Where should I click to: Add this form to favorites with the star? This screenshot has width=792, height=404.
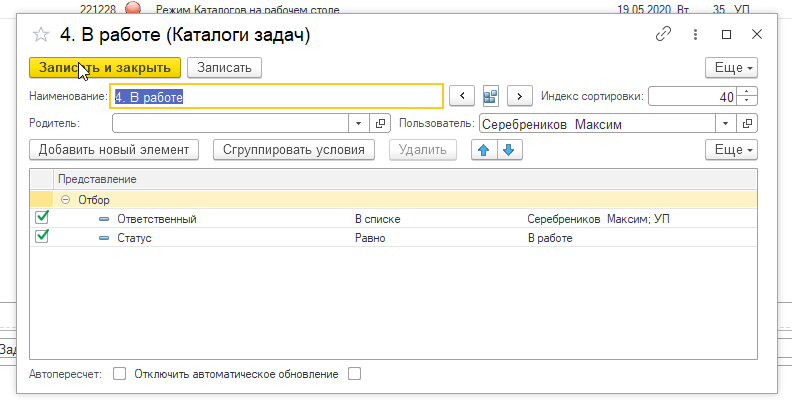[41, 35]
